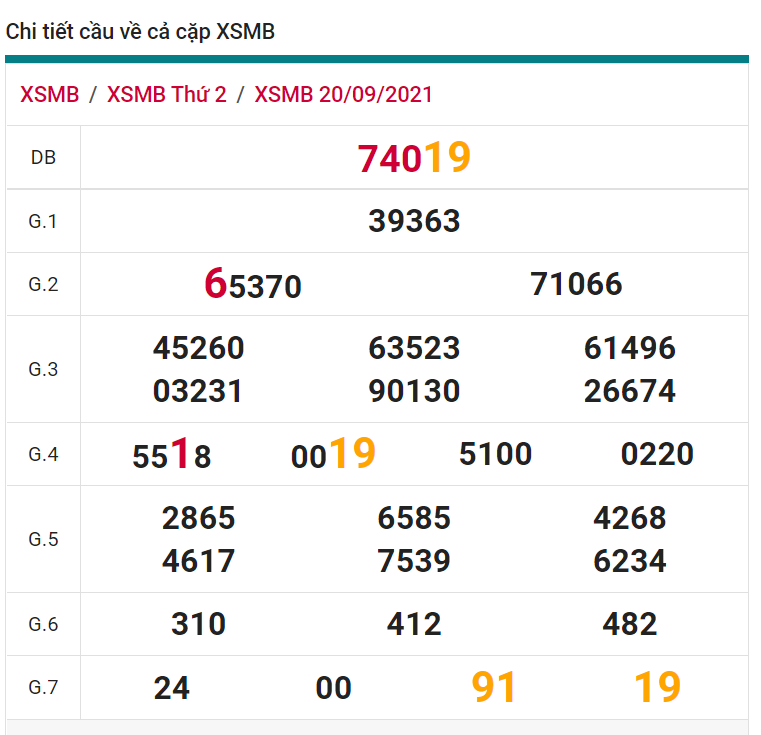Click the G.2 number 65370

coord(253,285)
